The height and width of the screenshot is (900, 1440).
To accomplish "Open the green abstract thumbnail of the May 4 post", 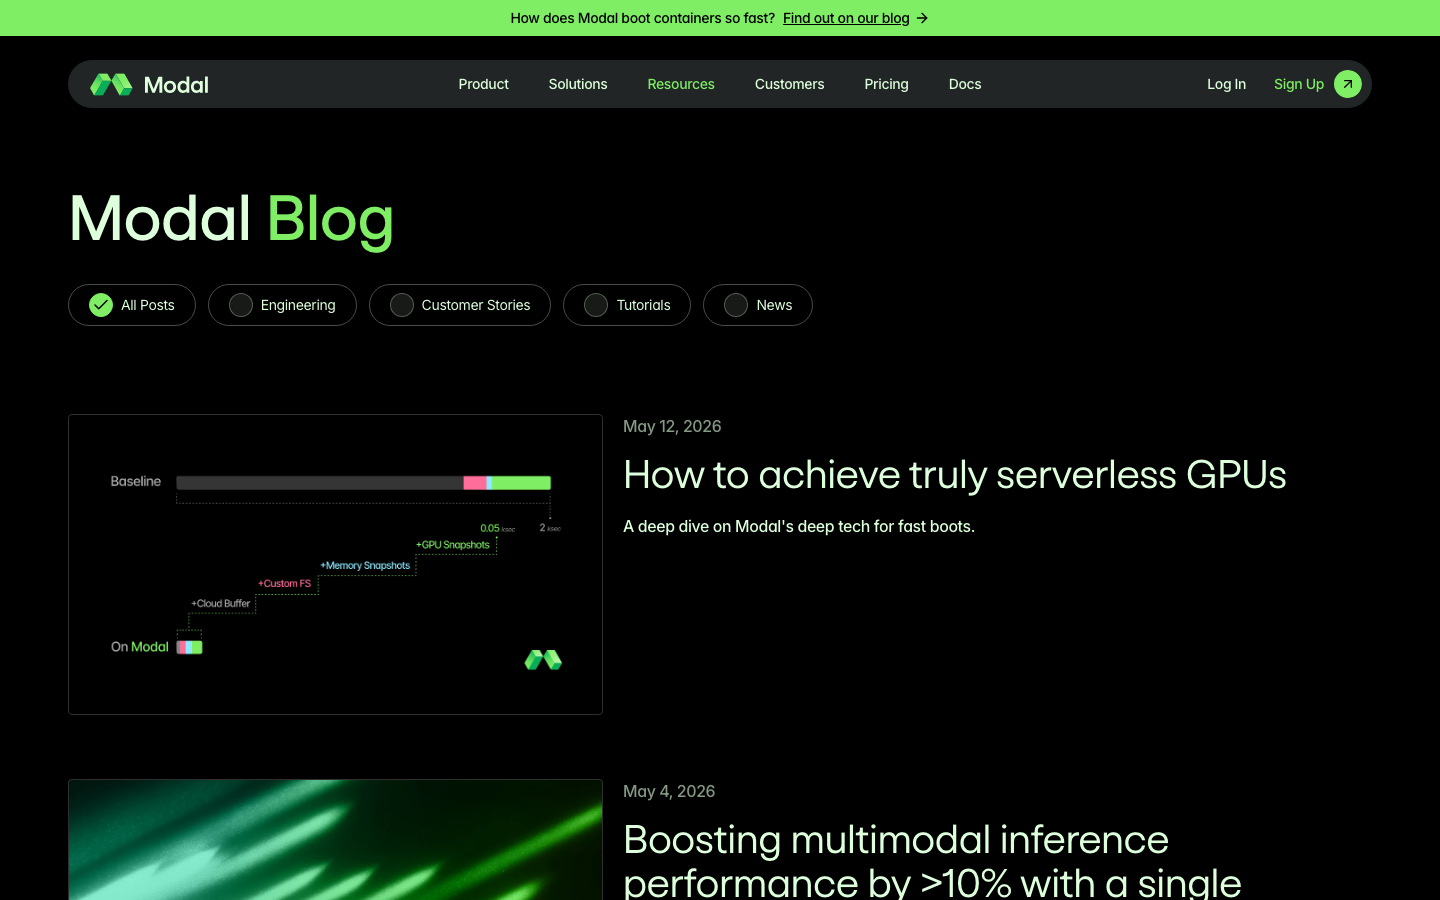I will [x=335, y=840].
